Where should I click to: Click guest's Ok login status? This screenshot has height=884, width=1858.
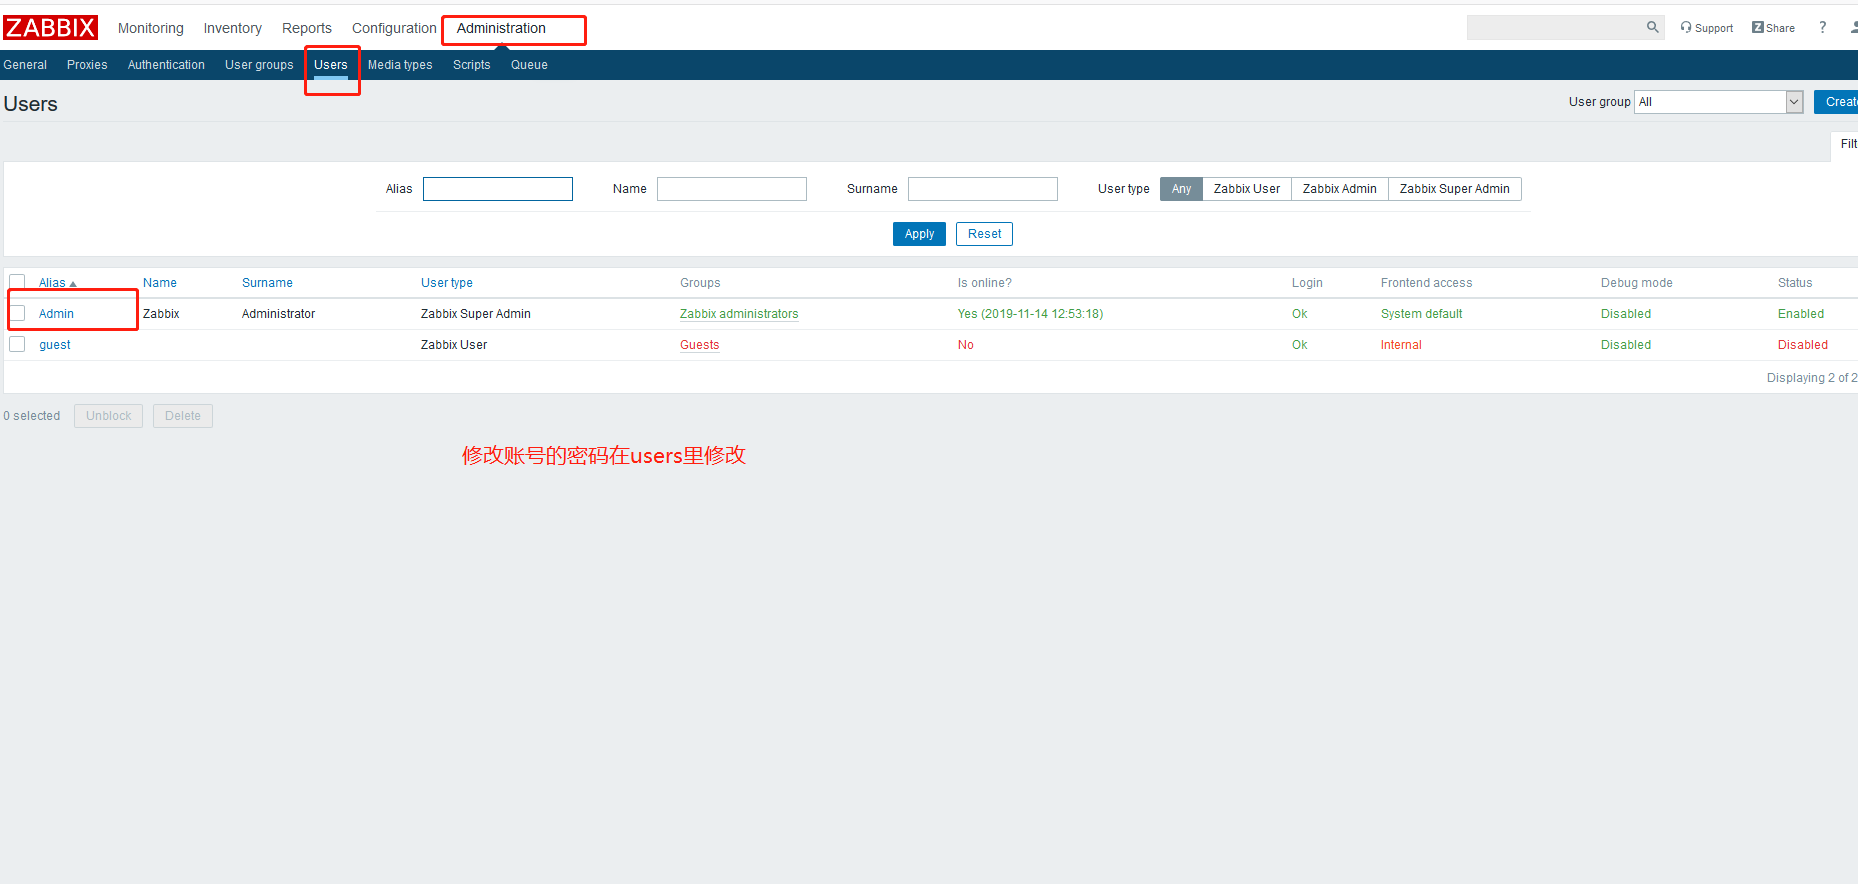click(1299, 345)
